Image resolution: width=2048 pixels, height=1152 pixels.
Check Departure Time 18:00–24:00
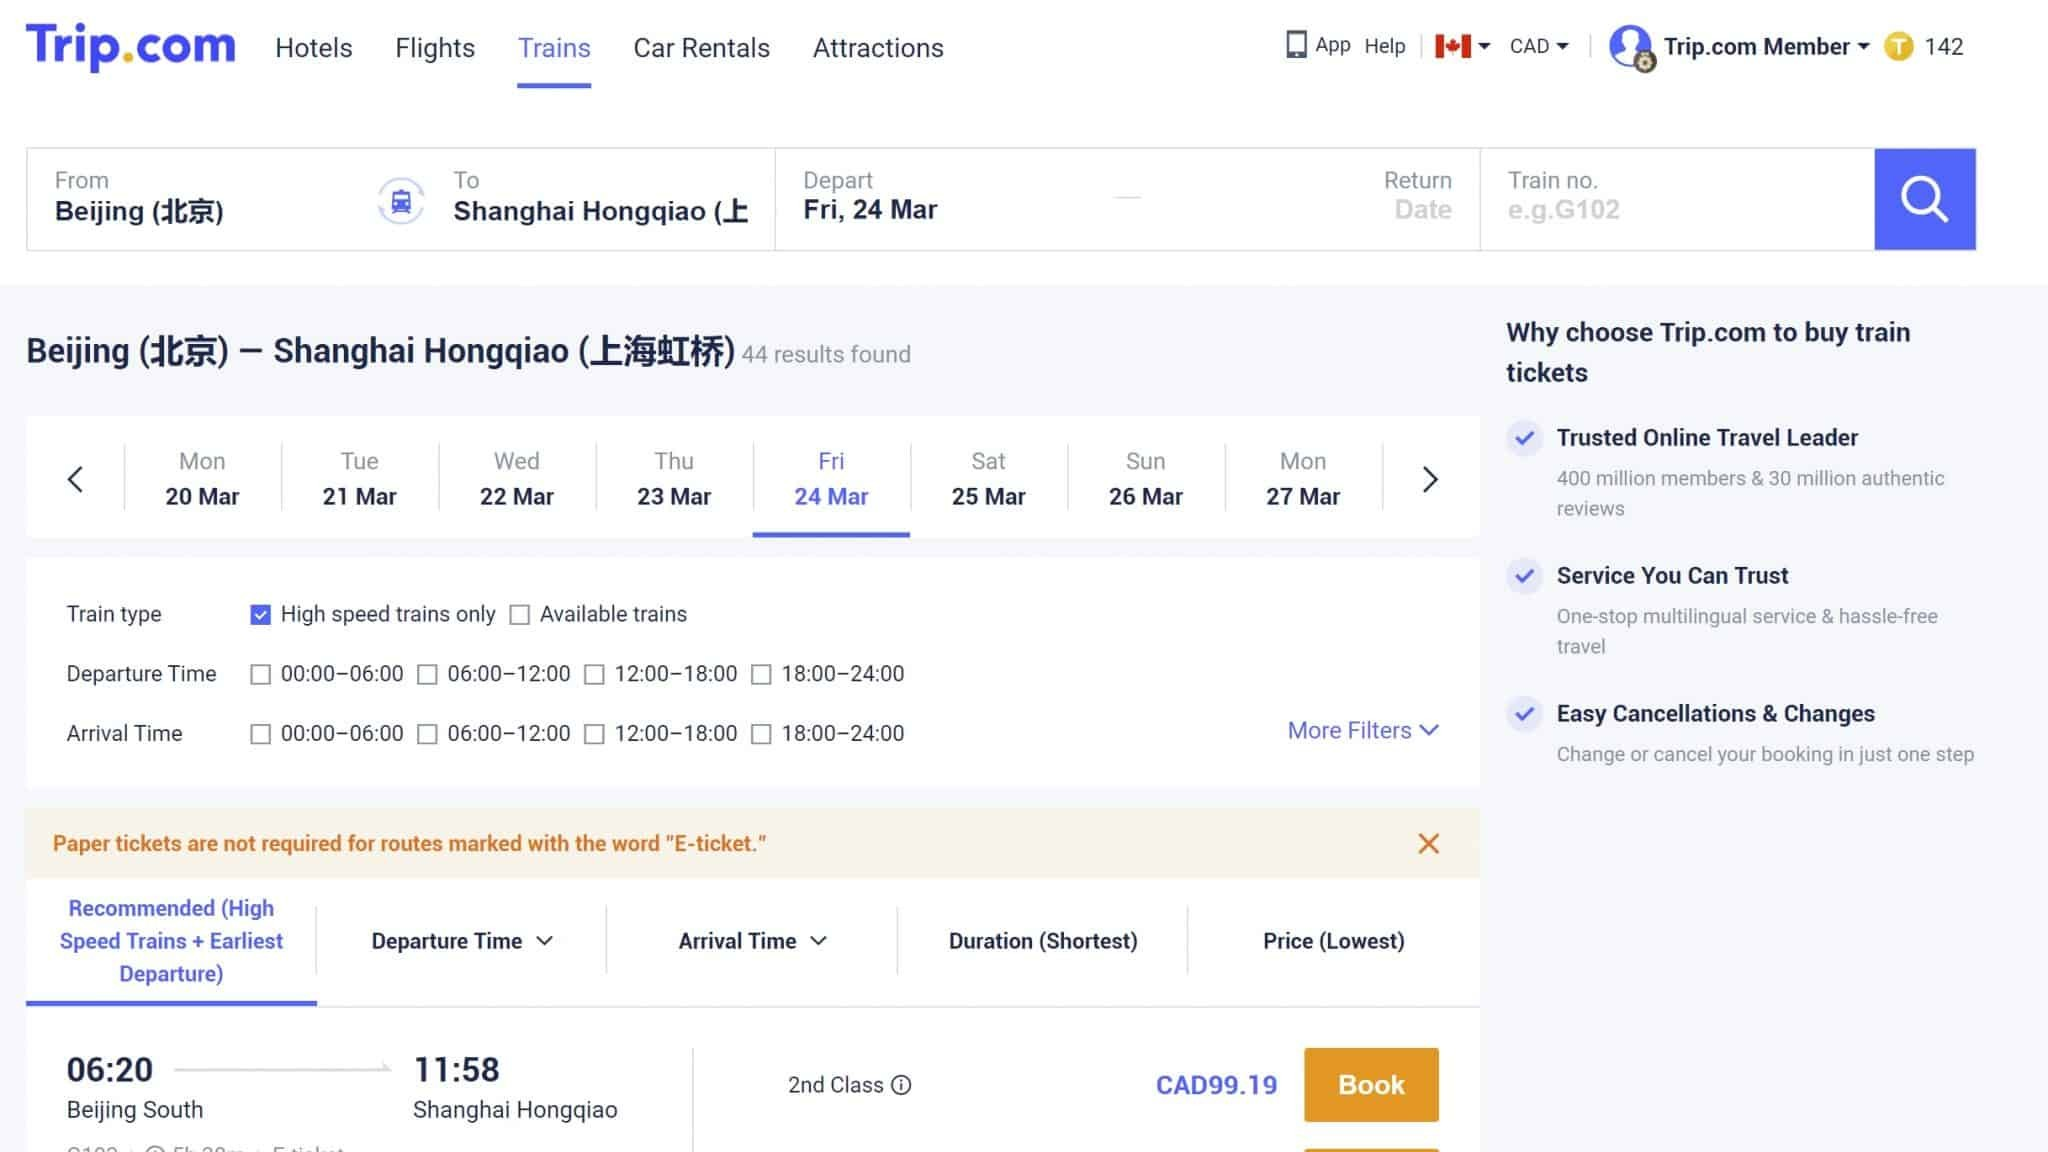tap(761, 675)
